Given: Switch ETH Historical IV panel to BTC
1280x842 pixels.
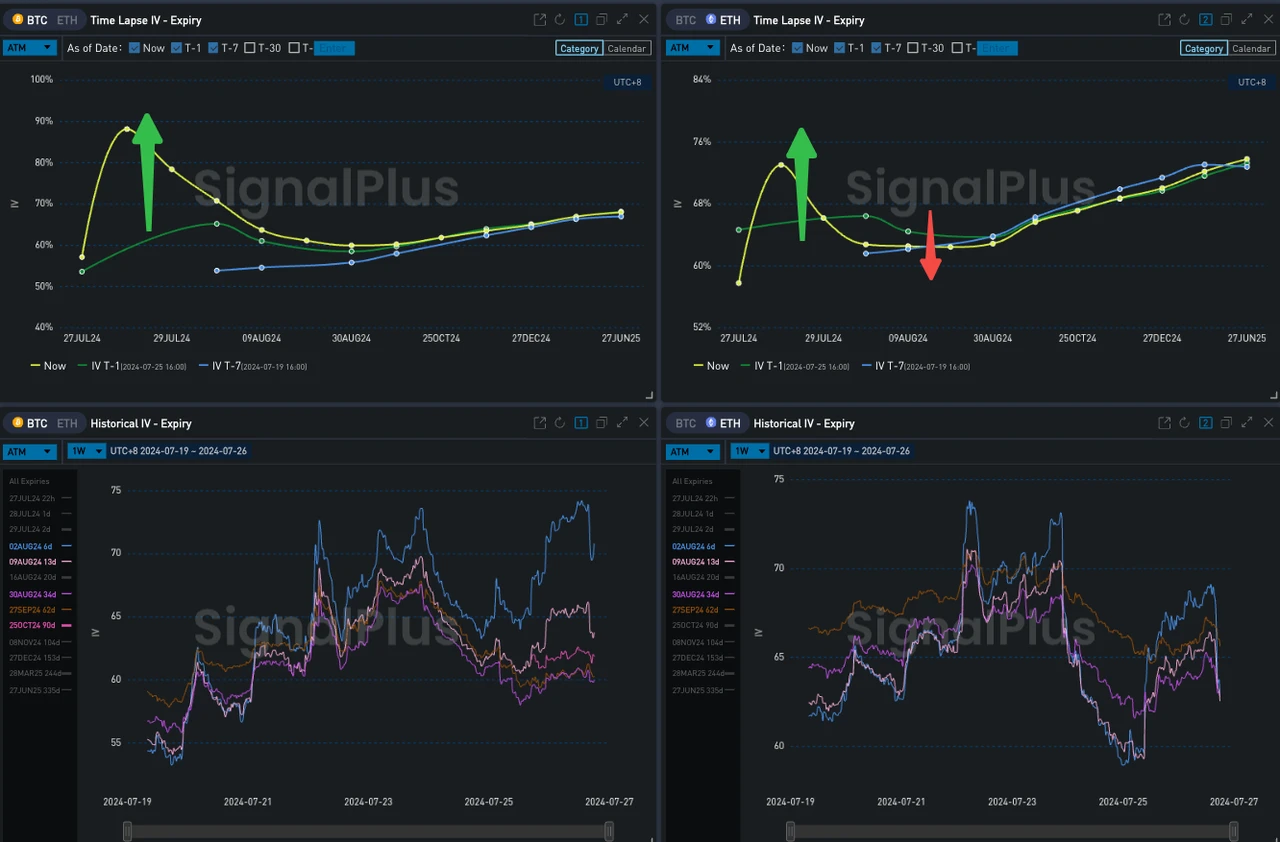Looking at the screenshot, I should click(x=685, y=423).
